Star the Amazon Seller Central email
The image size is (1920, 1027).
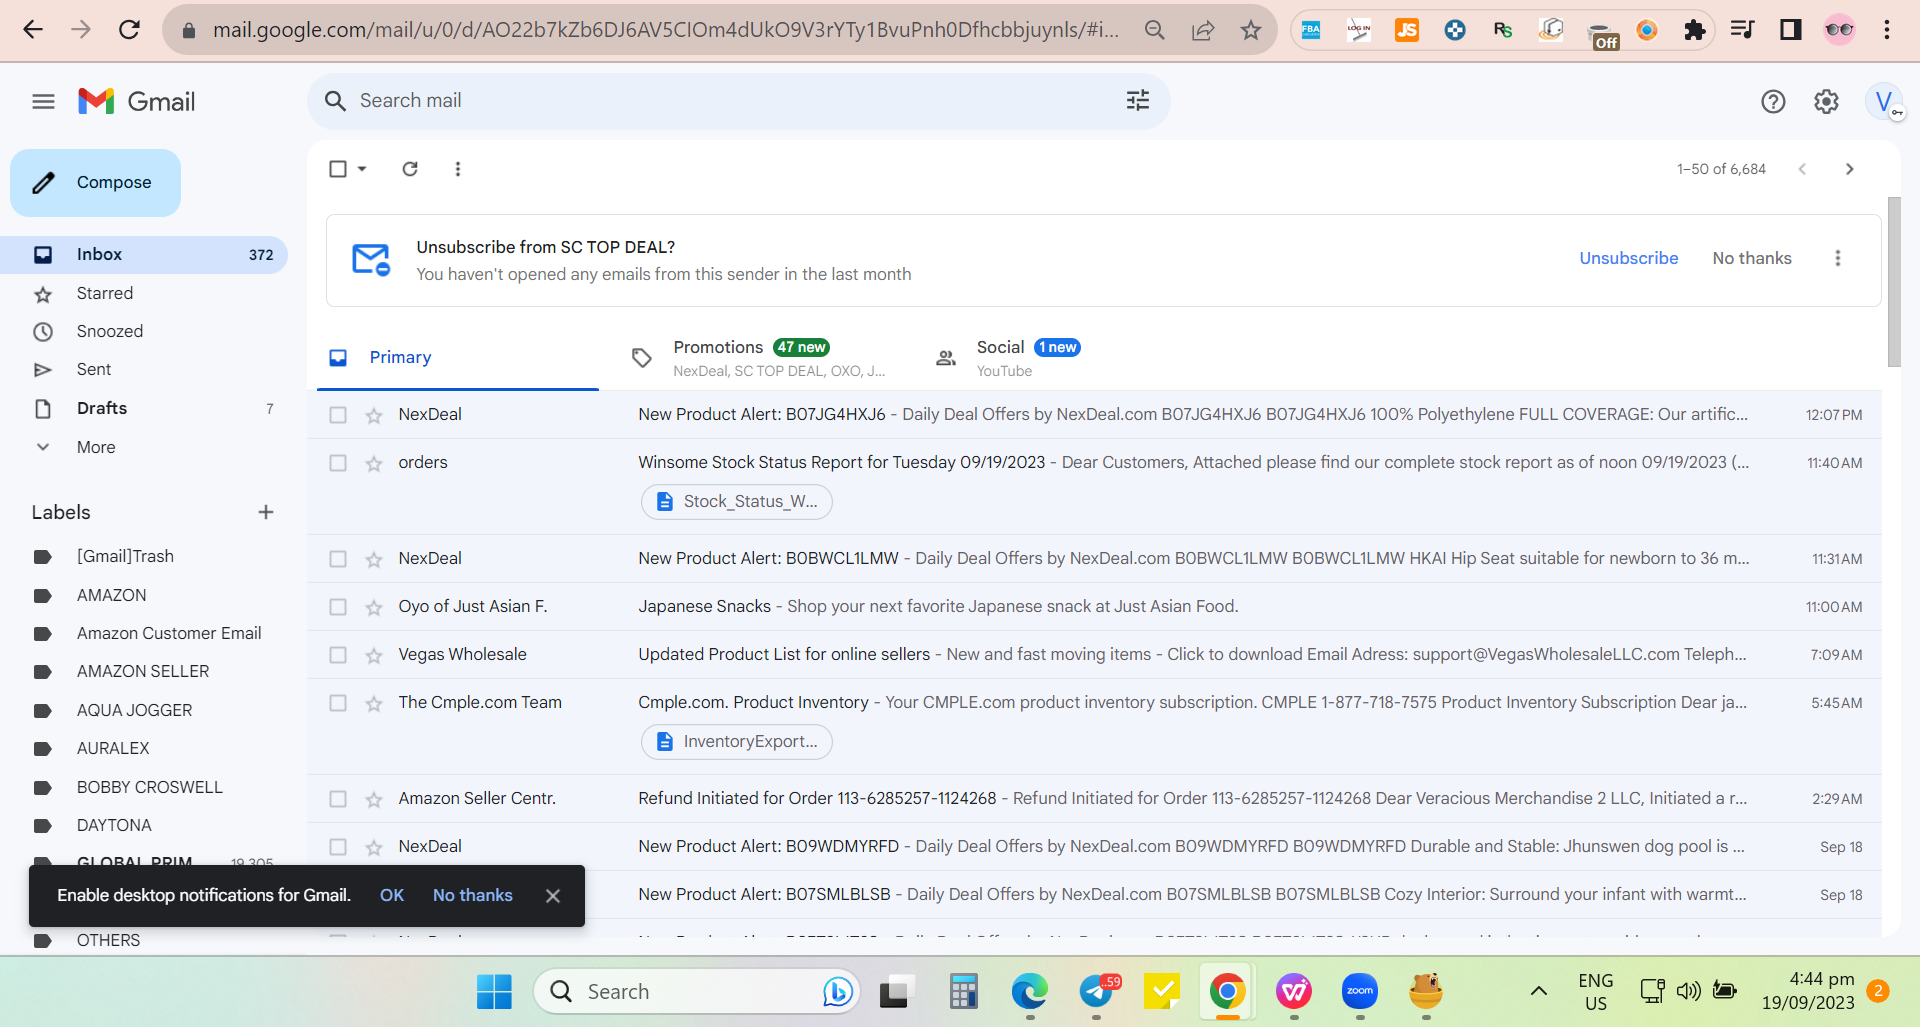click(x=374, y=799)
